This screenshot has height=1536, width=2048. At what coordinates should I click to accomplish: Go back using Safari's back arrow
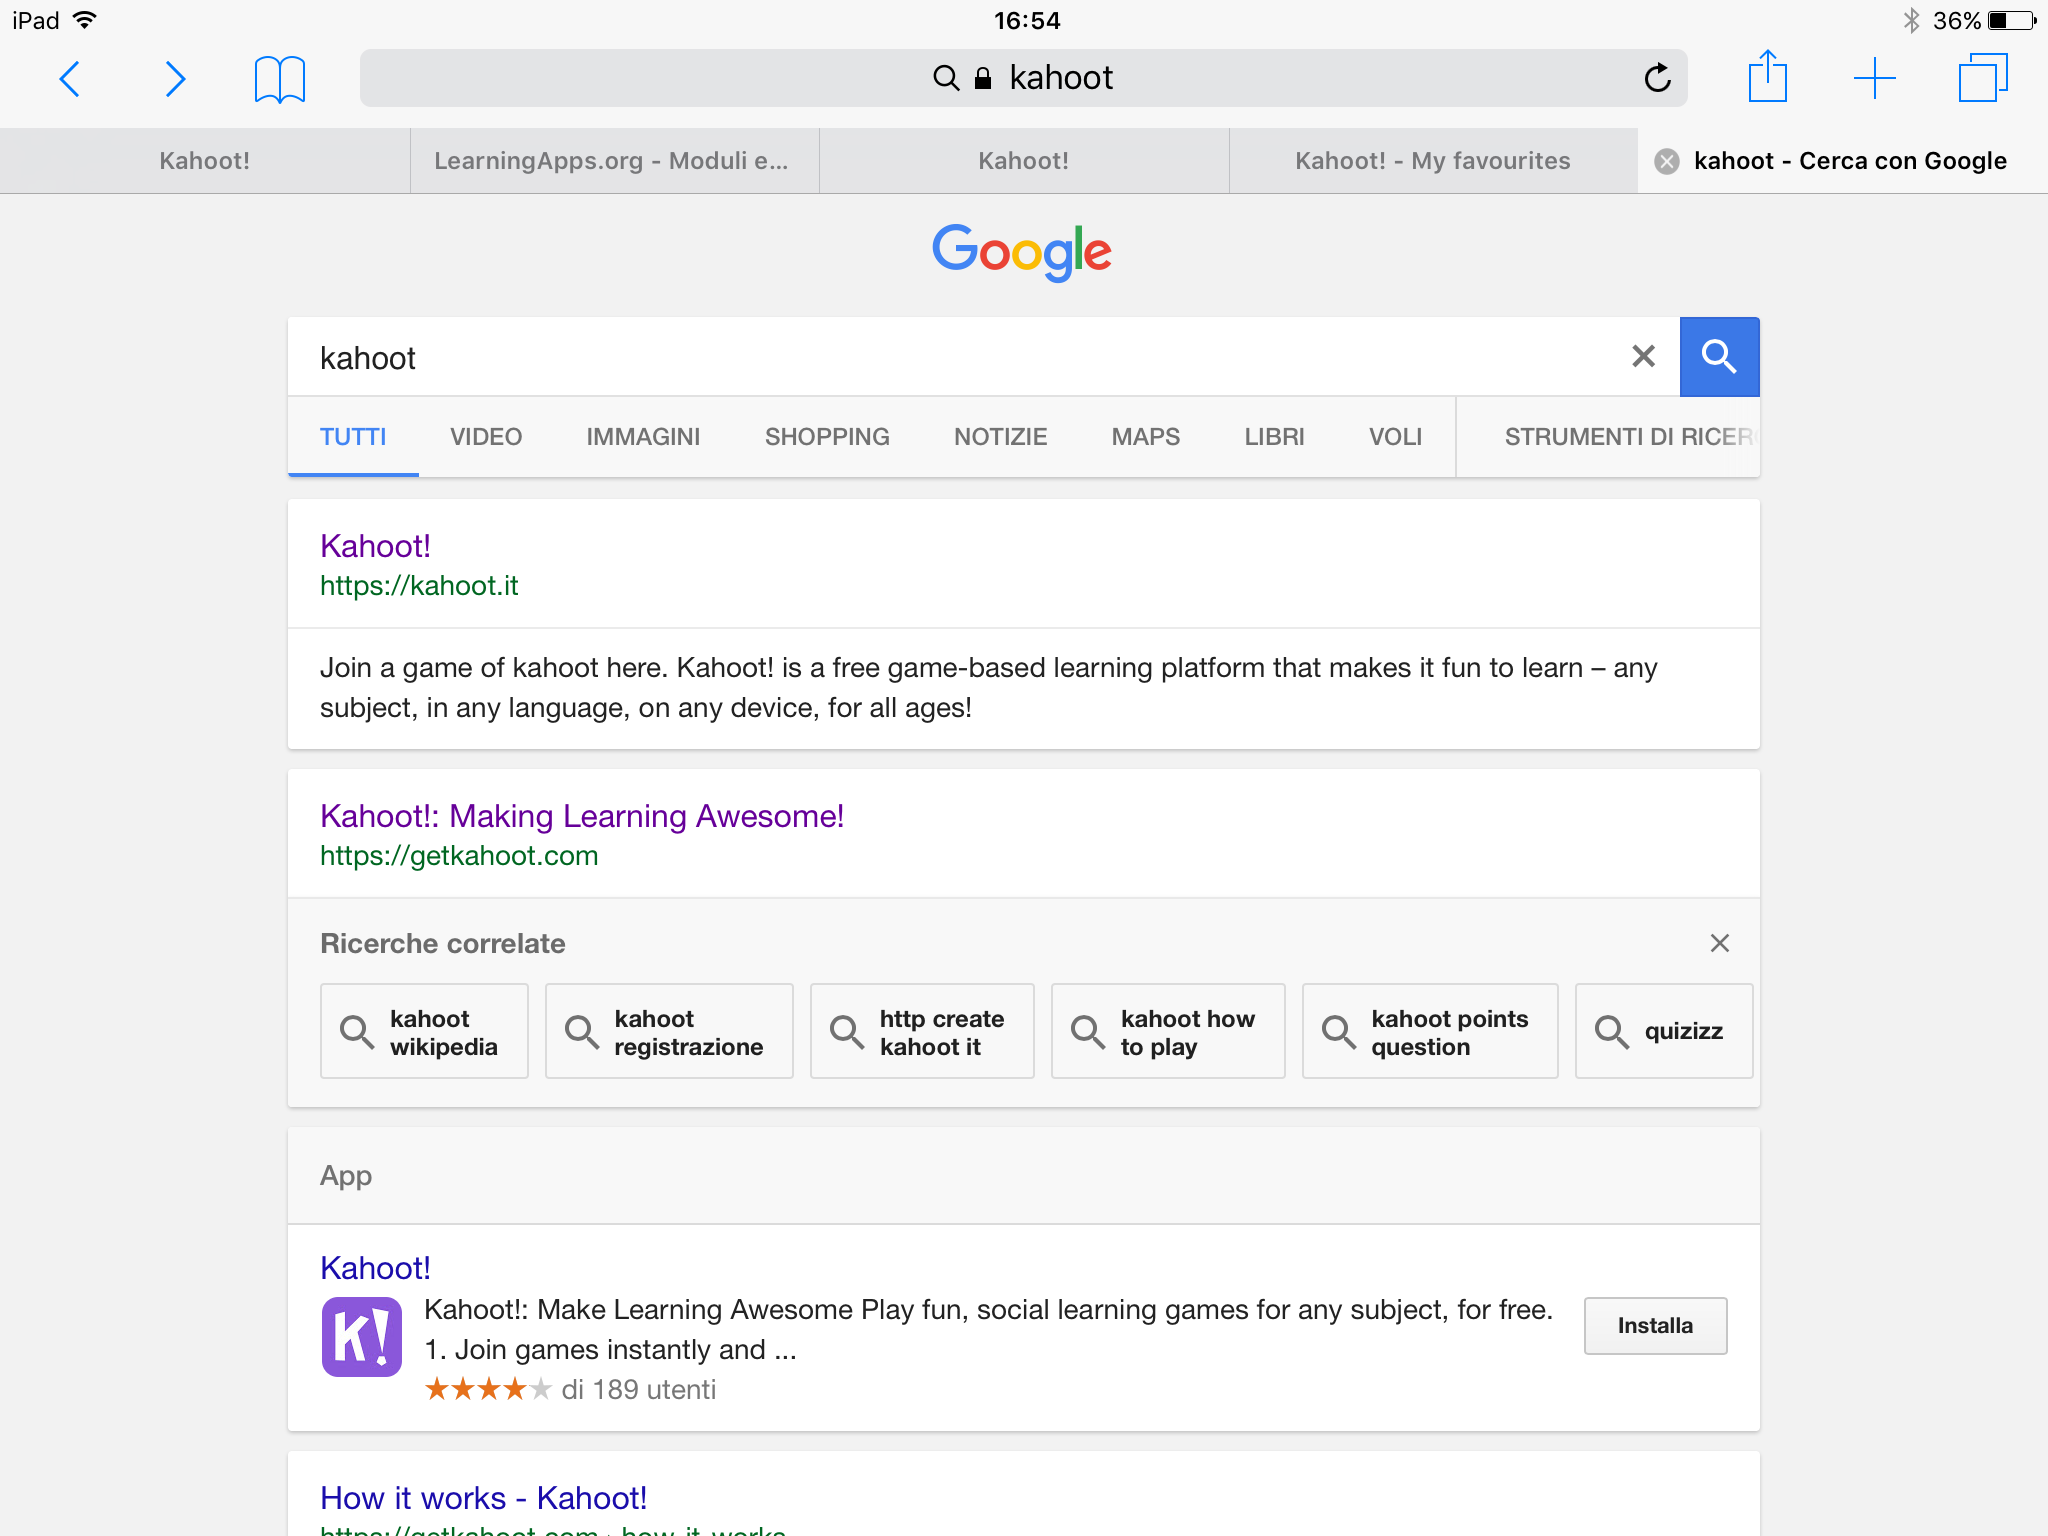[x=69, y=79]
